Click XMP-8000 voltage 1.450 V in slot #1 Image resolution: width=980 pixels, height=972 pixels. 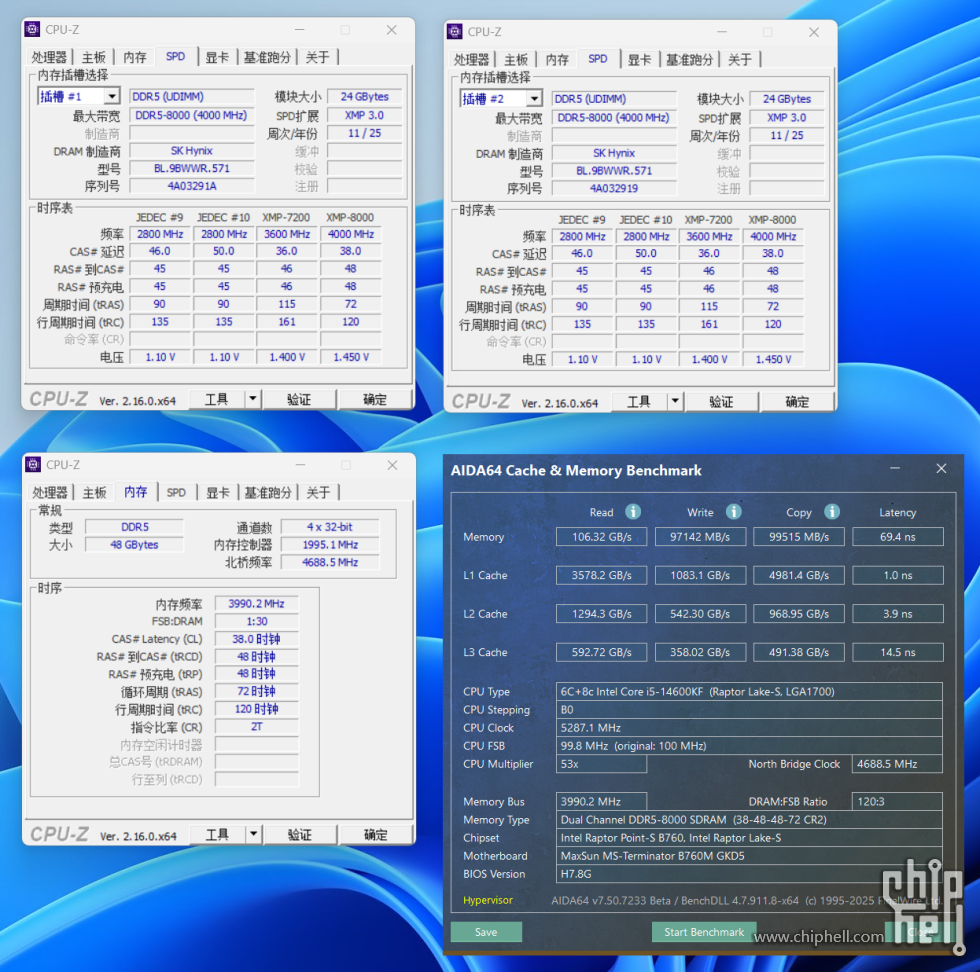351,357
